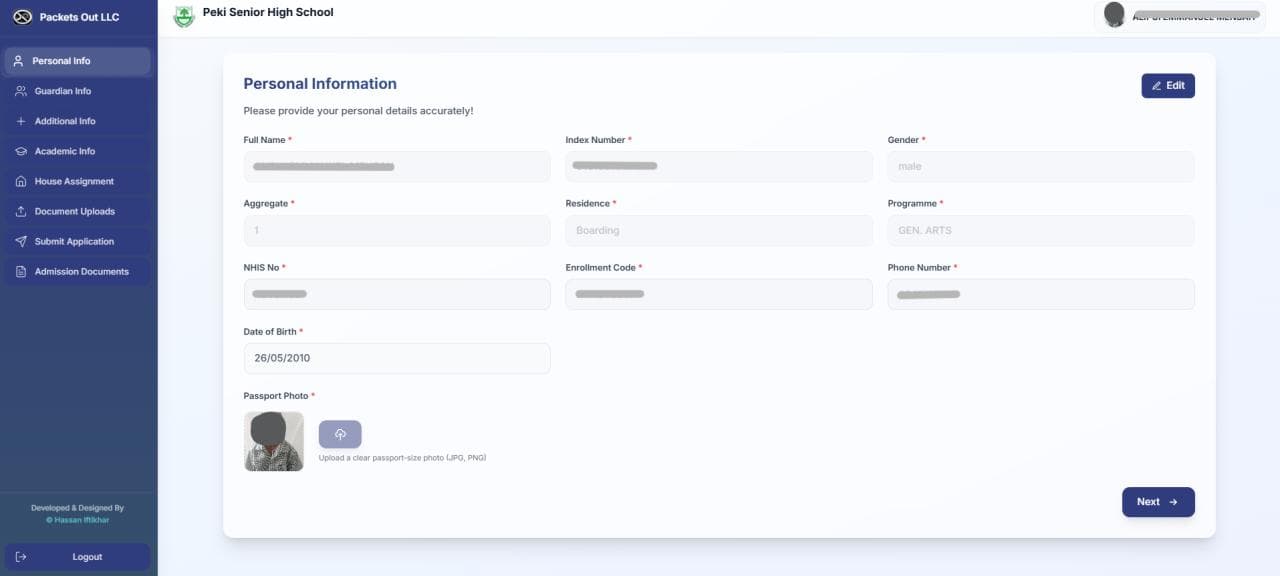Click the cloud upload photo icon button
Image resolution: width=1280 pixels, height=576 pixels.
point(340,434)
